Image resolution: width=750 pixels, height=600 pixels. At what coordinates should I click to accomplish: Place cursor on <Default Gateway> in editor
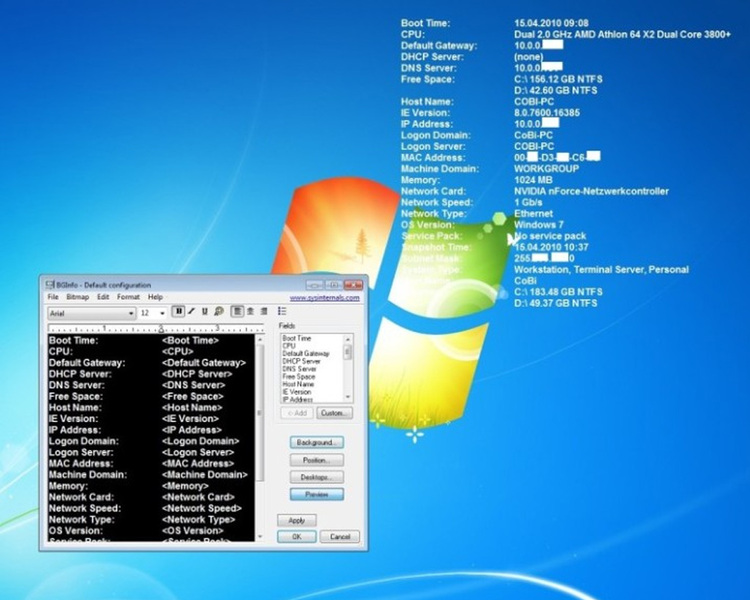click(x=204, y=363)
